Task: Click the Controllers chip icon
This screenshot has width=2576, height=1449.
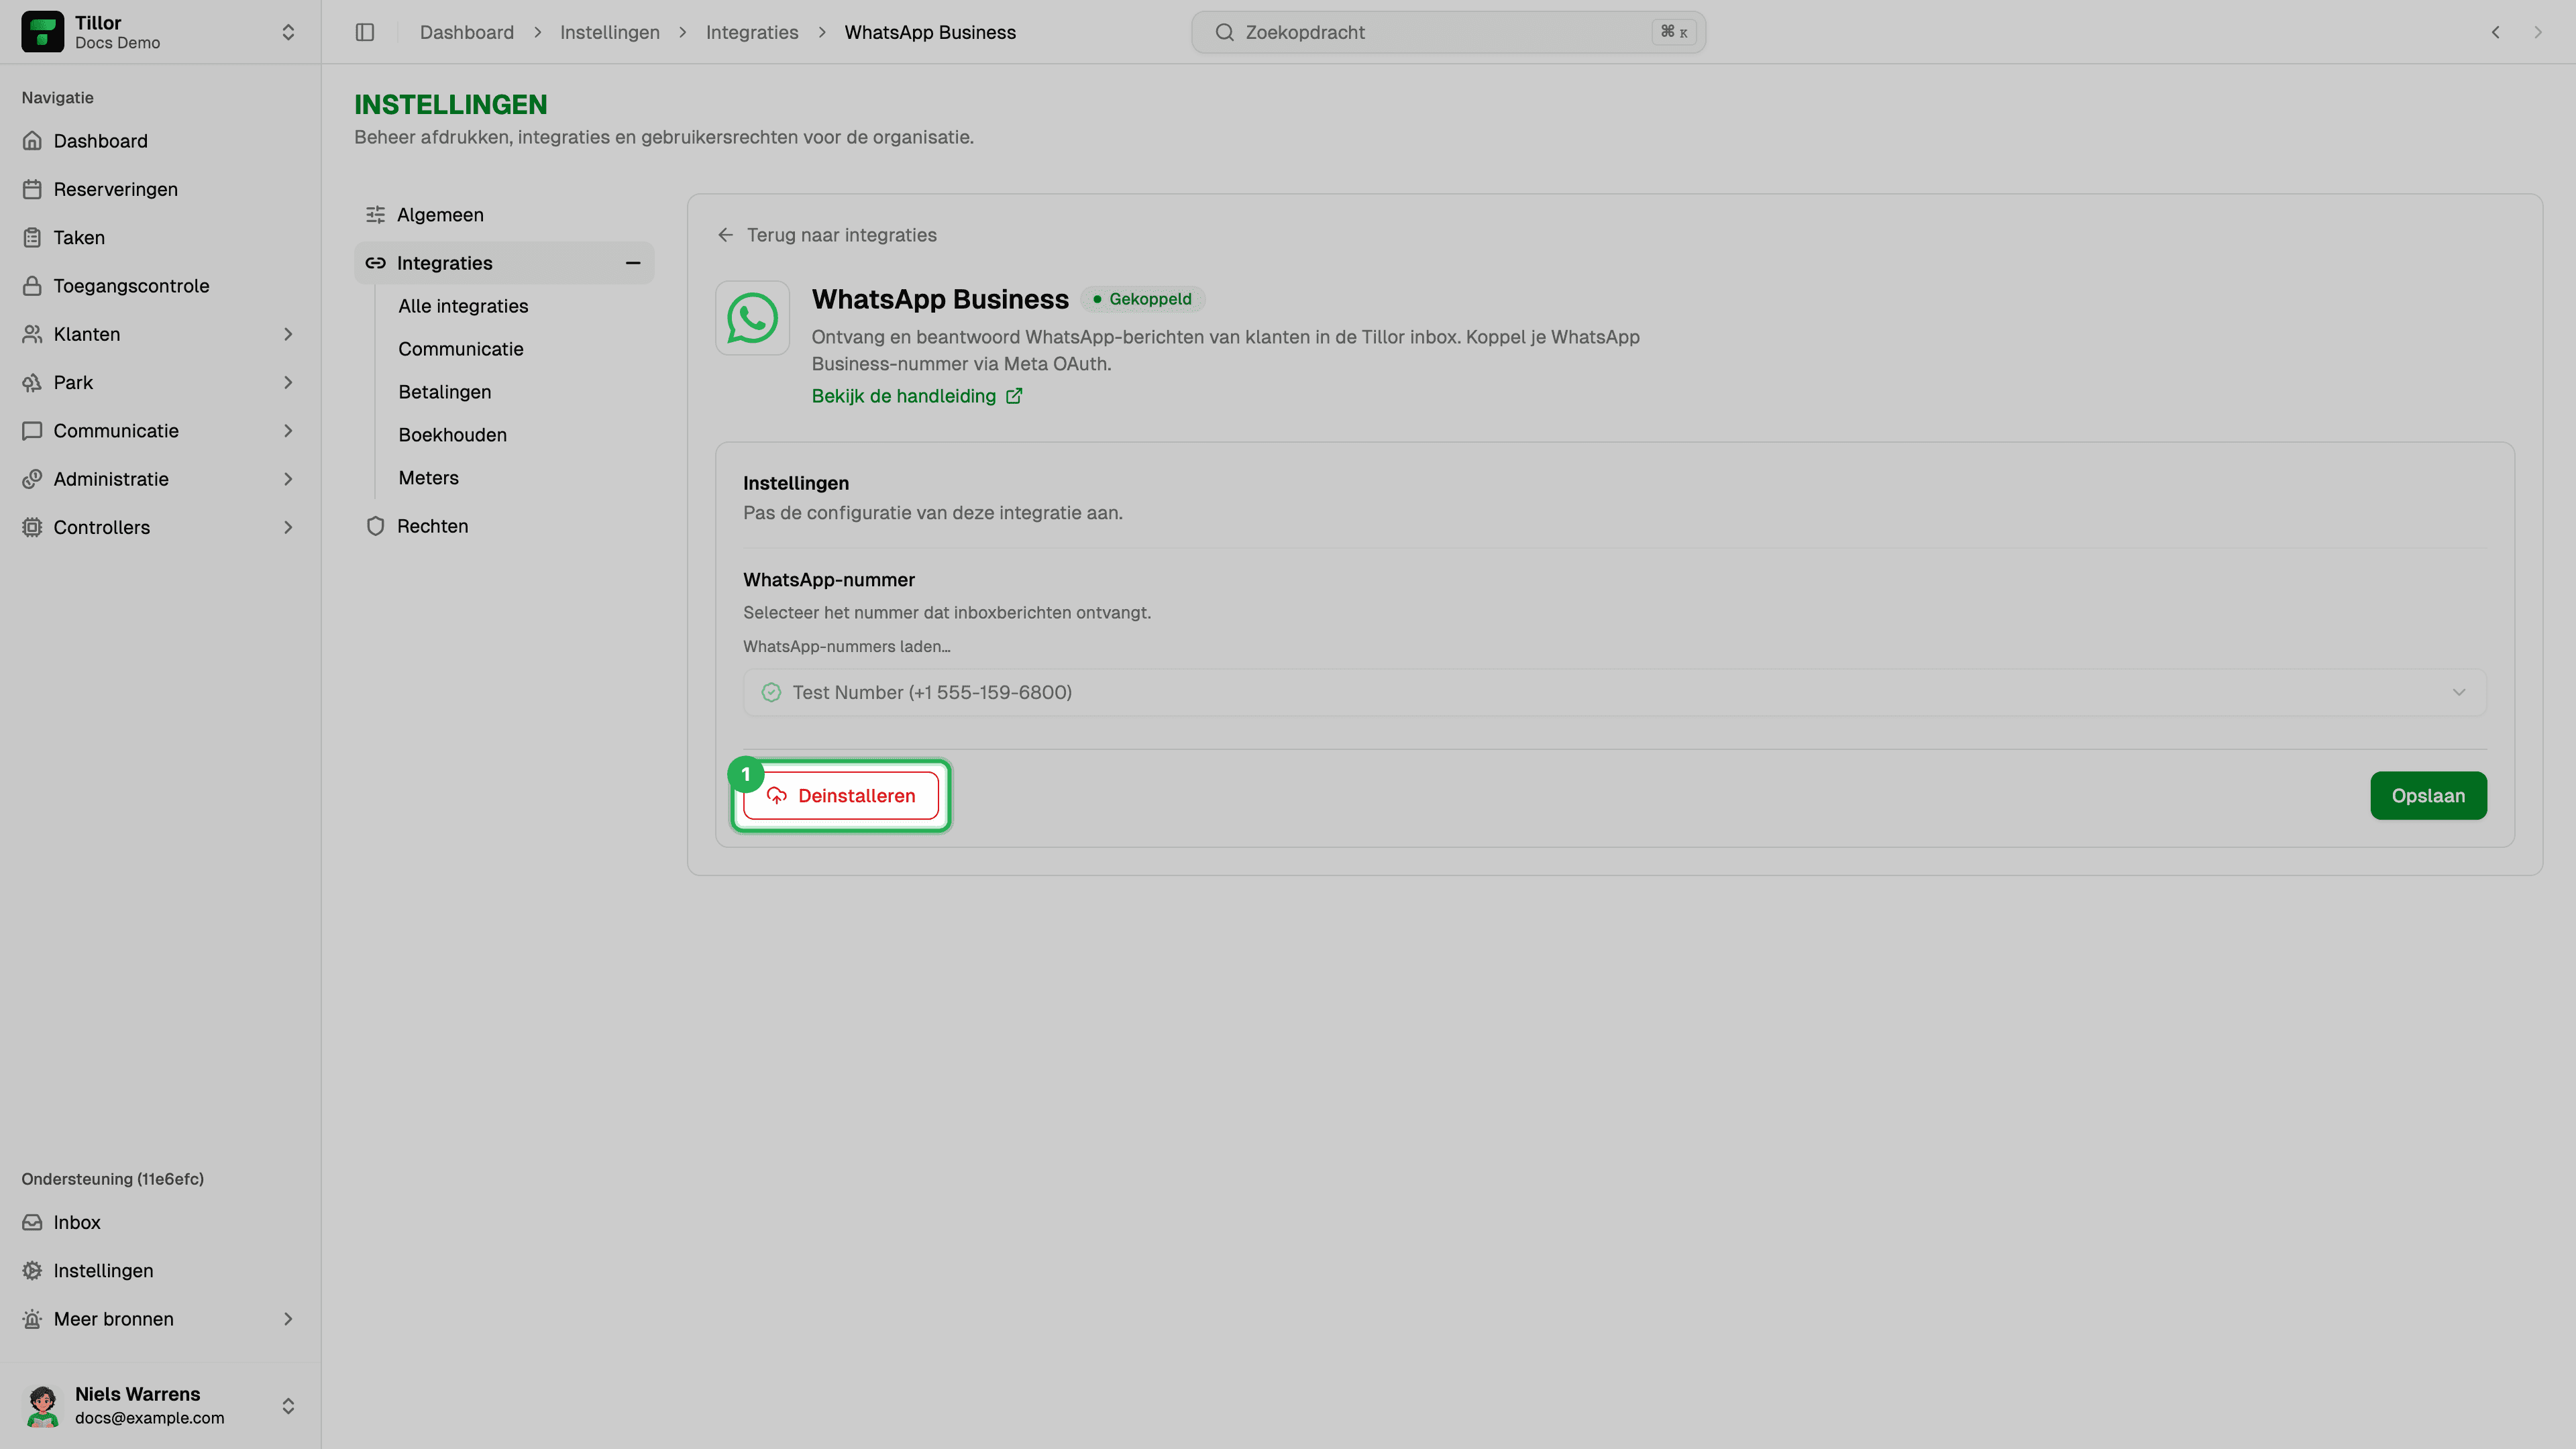Action: tap(32, 527)
